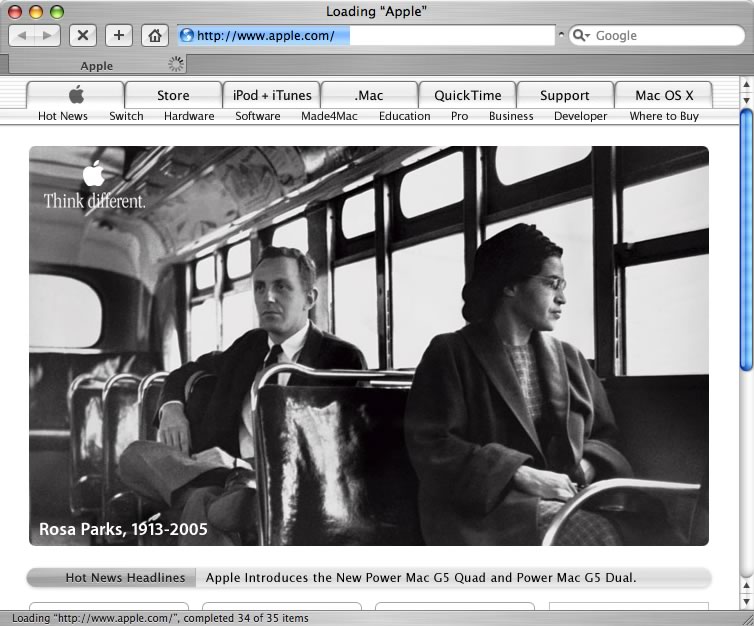Follow the Pro link

[459, 116]
